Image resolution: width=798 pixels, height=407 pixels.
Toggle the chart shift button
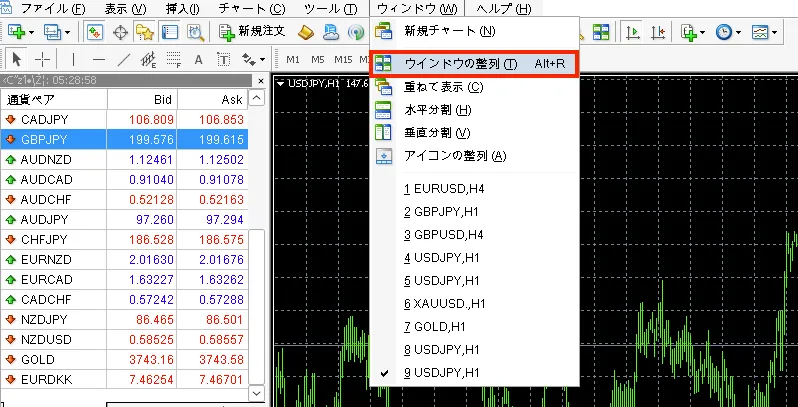click(x=658, y=32)
